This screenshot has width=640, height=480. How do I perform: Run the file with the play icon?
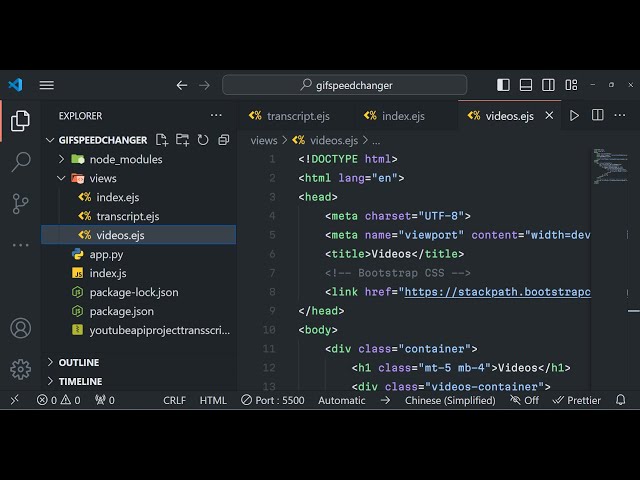click(x=574, y=116)
